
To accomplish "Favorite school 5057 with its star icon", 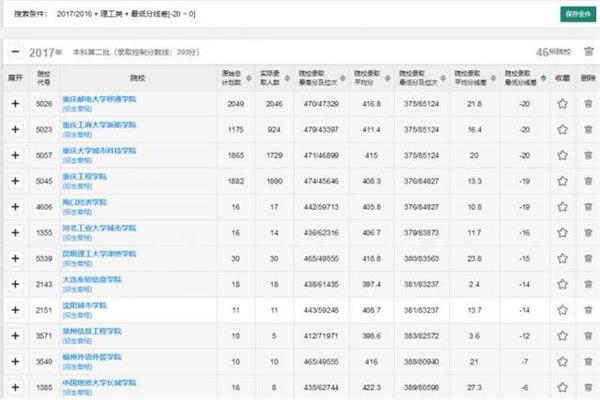I will [562, 155].
